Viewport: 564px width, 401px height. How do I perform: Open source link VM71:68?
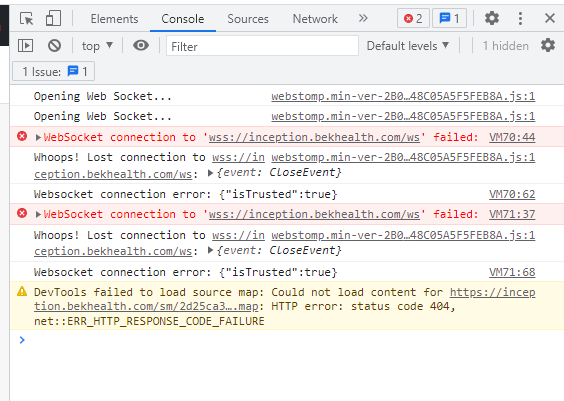tap(512, 272)
